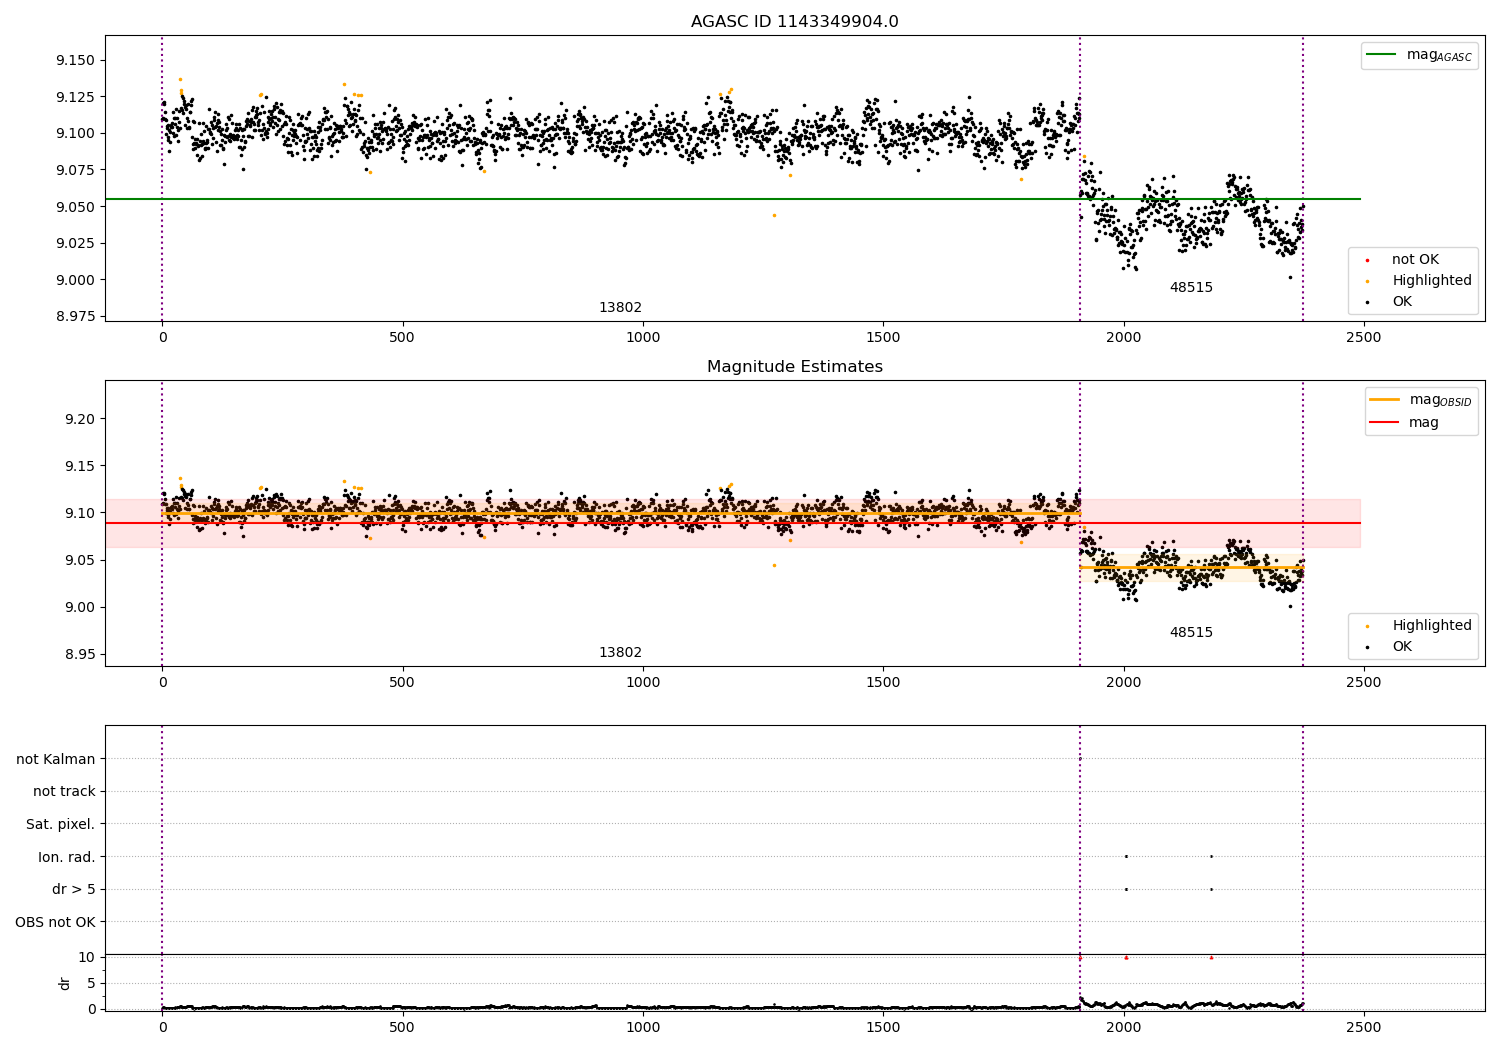Click the "9.15" y-axis tick label
The image size is (1500, 1050).
pos(79,466)
